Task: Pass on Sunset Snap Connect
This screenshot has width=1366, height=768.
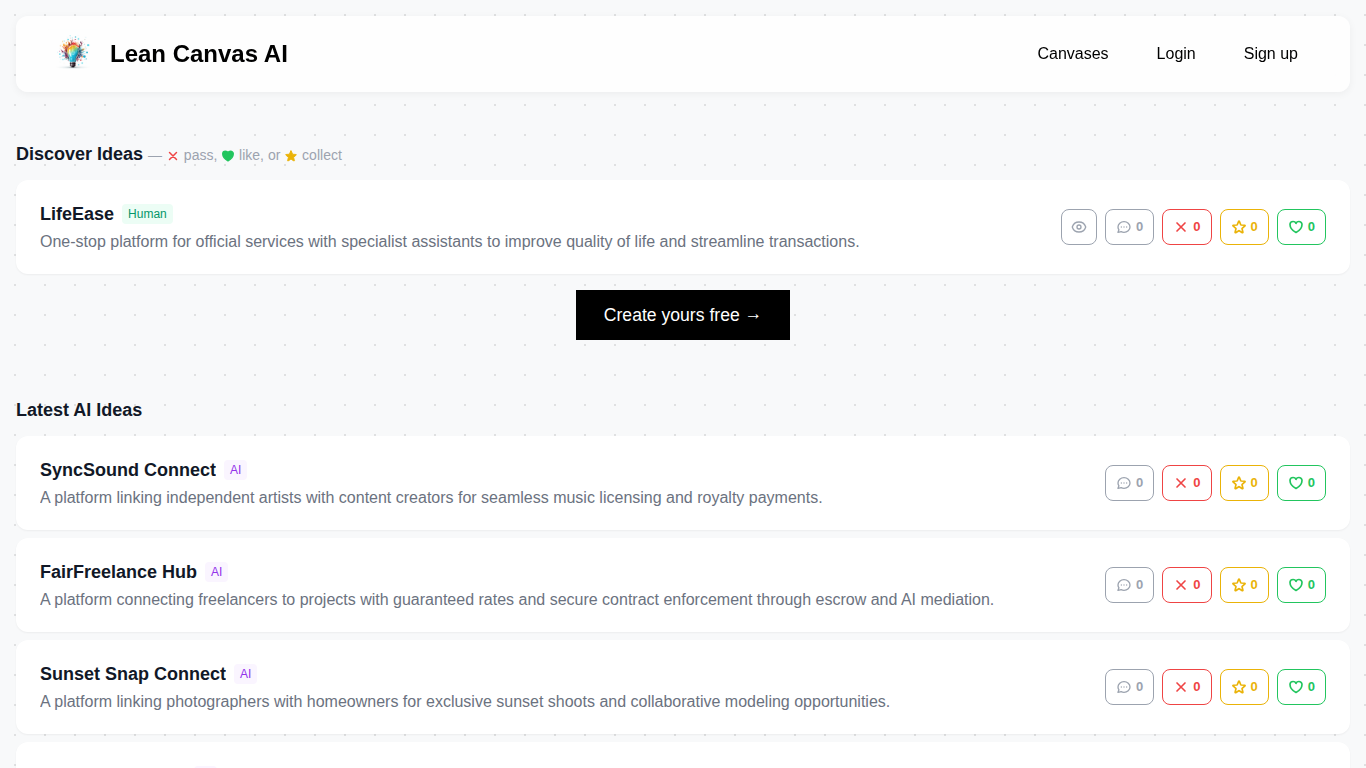Action: point(1187,687)
